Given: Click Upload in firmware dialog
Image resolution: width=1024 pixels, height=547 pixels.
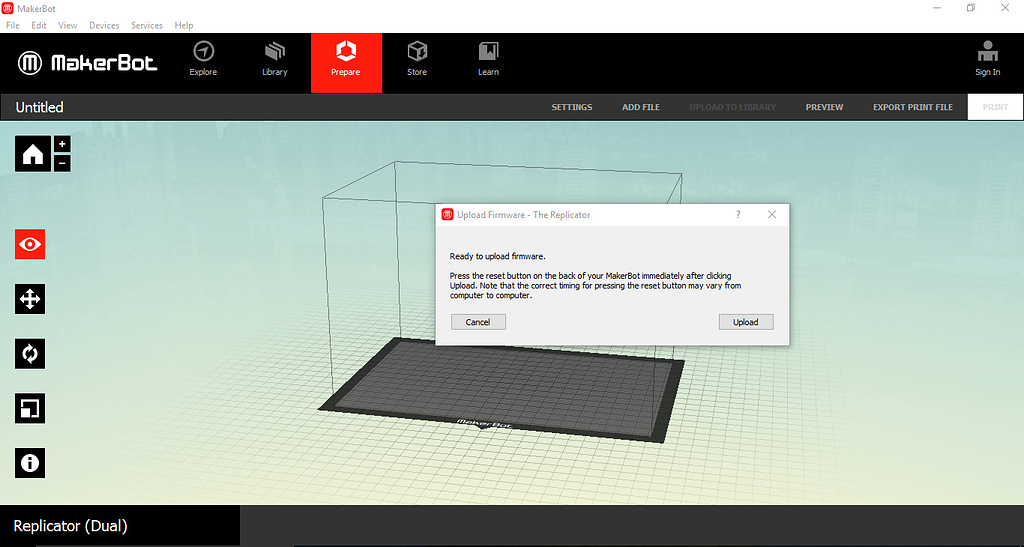Looking at the screenshot, I should pos(745,322).
